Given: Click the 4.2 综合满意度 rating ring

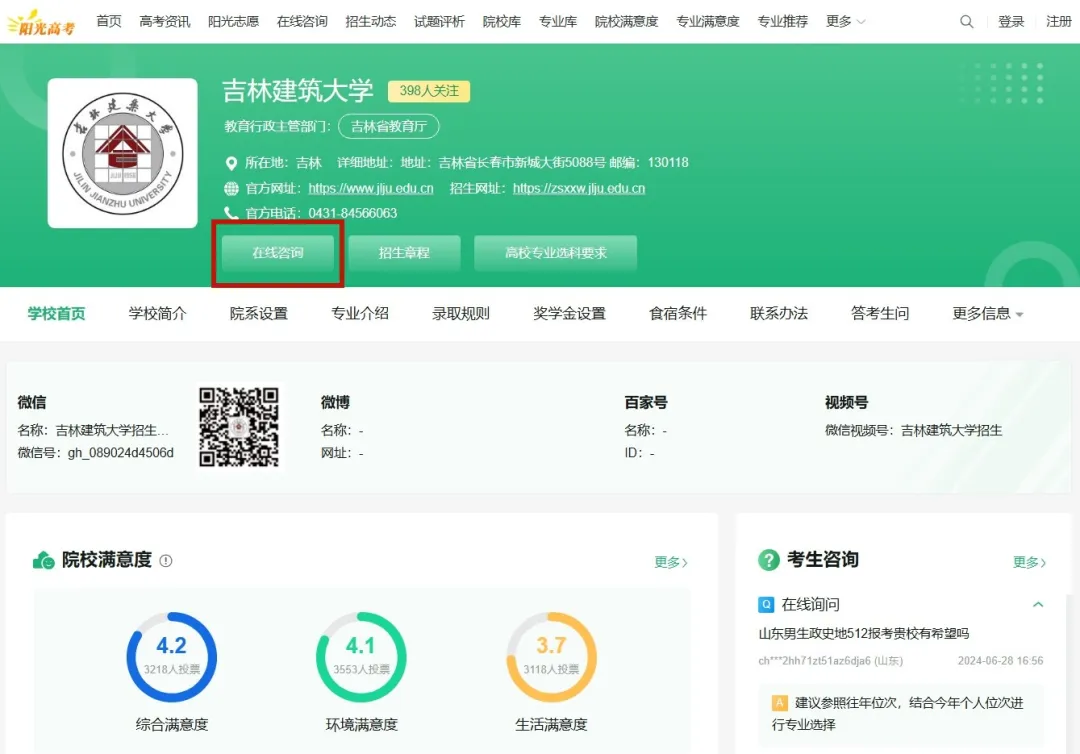Looking at the screenshot, I should click(x=172, y=657).
